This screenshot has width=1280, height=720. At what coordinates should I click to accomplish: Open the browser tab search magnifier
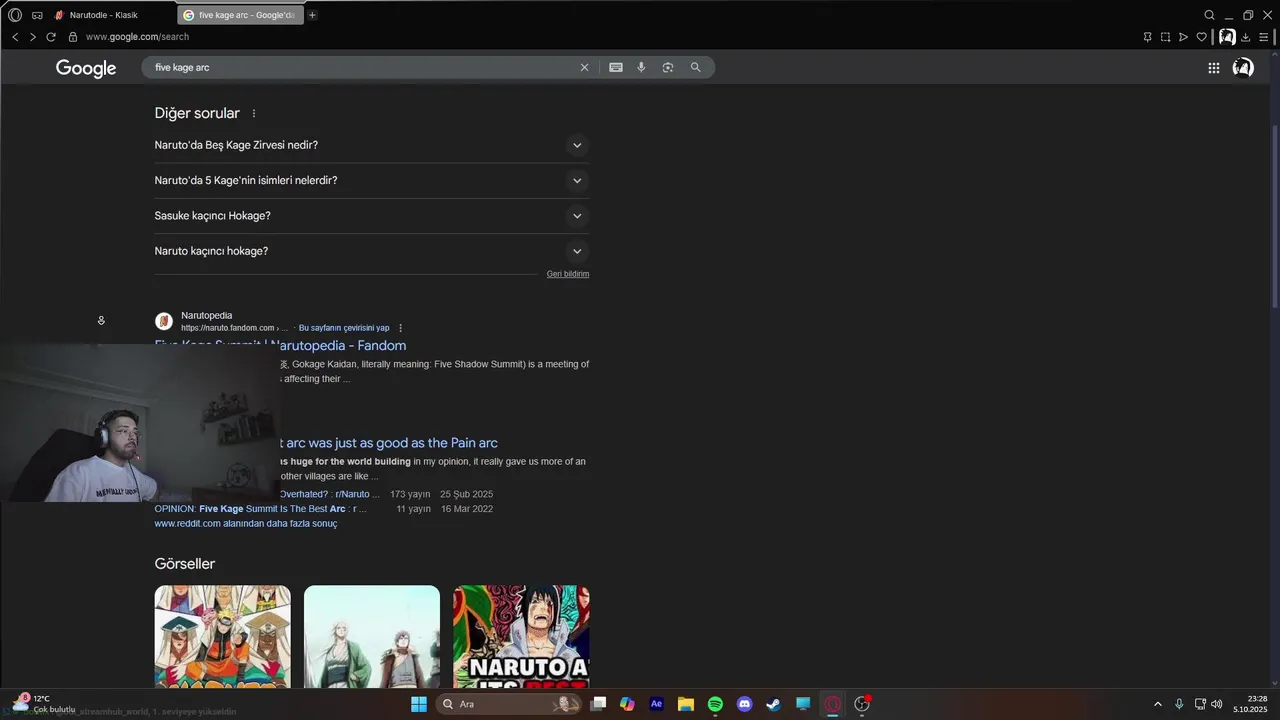click(x=1209, y=15)
